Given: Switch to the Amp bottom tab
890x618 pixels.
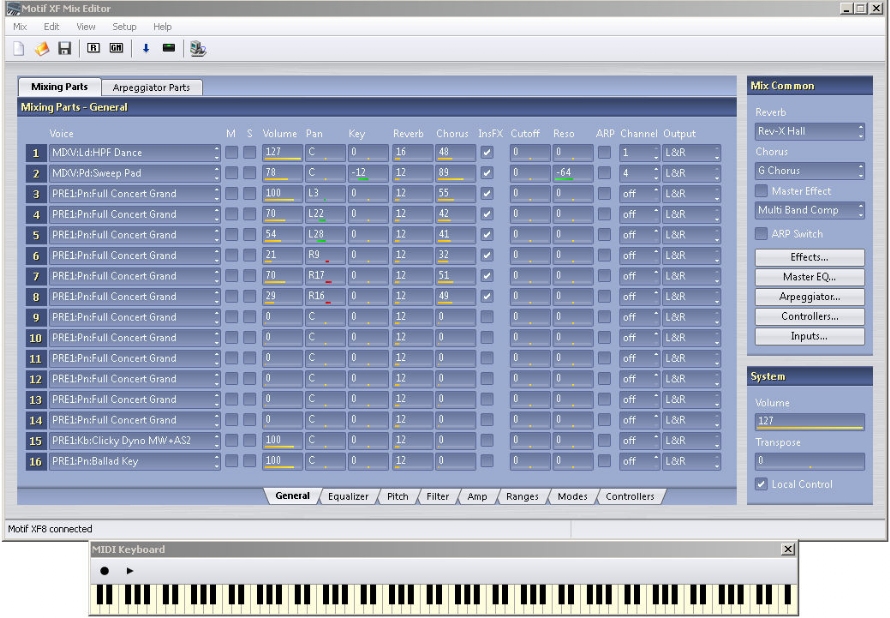Looking at the screenshot, I should 477,496.
